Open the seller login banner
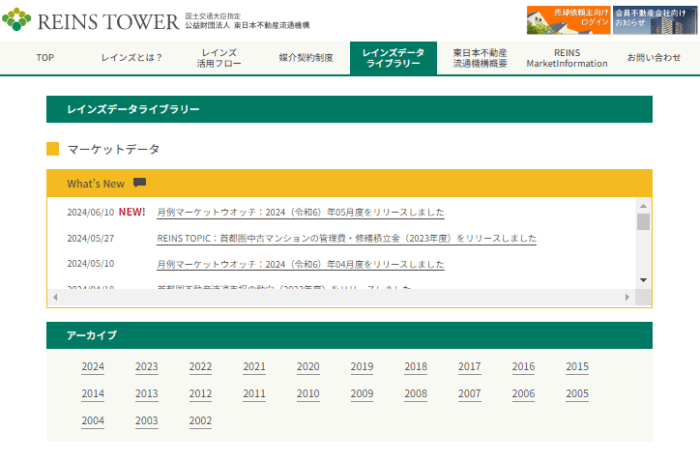 [x=568, y=20]
